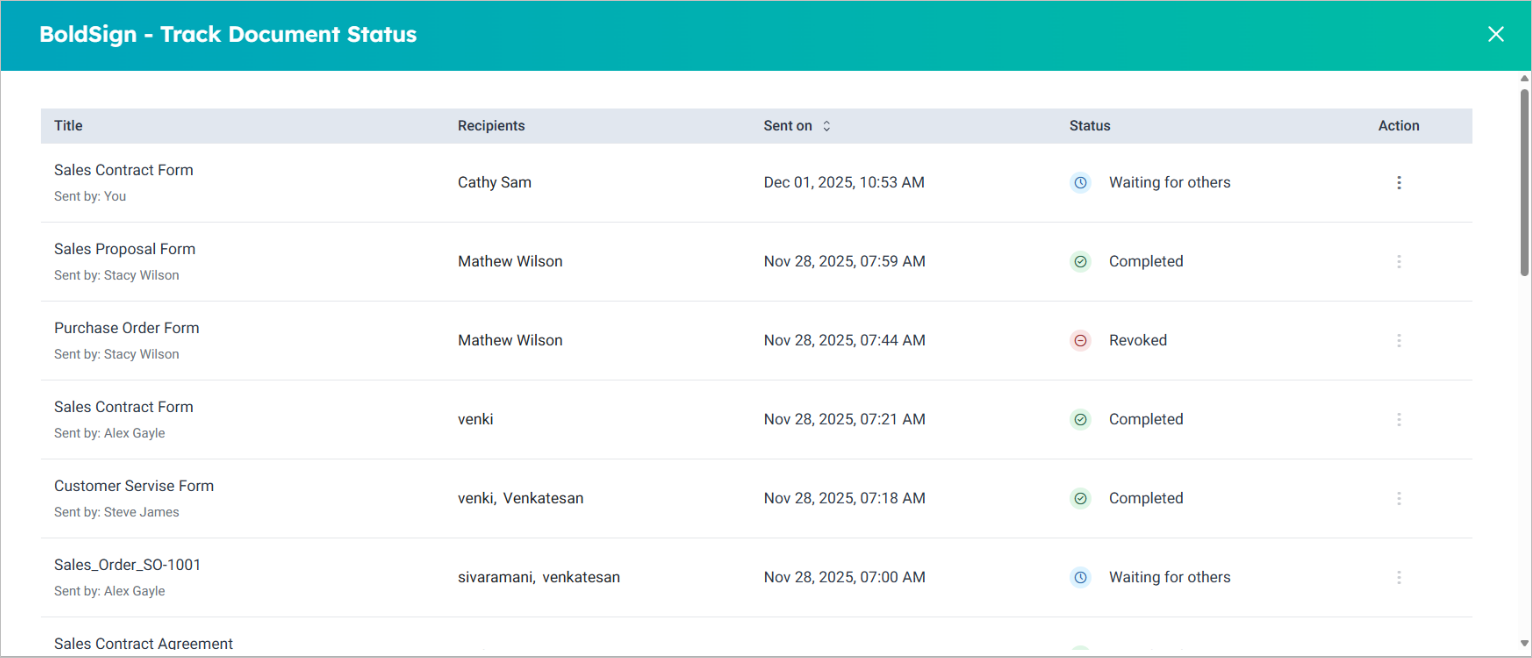Click the Recipients column header

click(x=491, y=126)
